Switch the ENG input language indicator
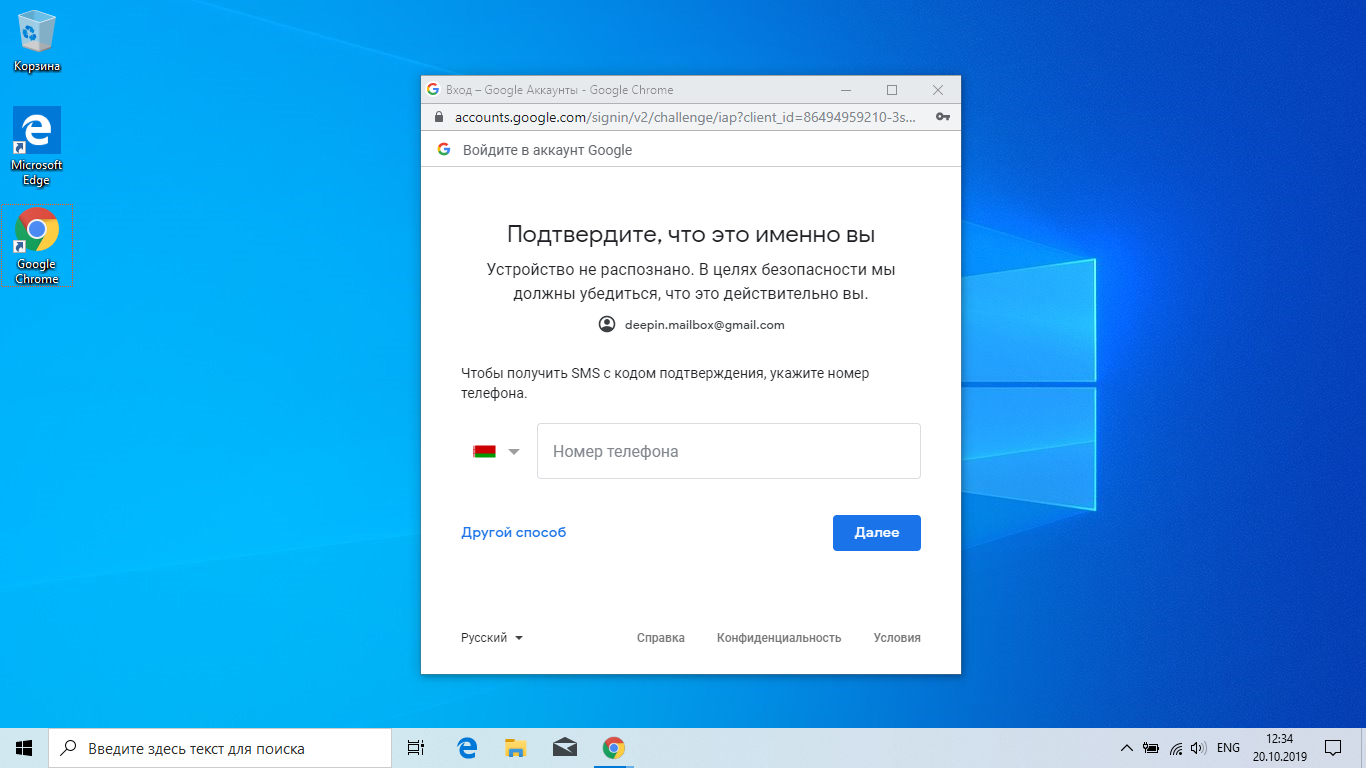The image size is (1366, 768). click(1228, 748)
